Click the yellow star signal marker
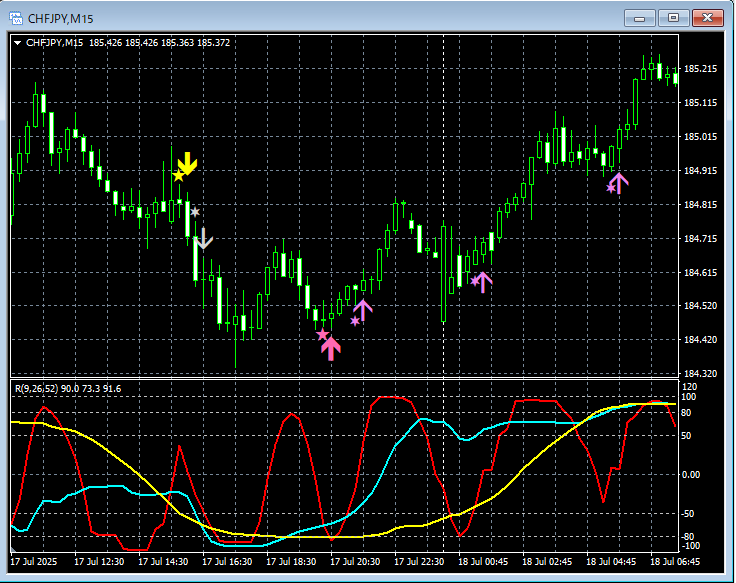The height and width of the screenshot is (583, 736). tap(178, 176)
